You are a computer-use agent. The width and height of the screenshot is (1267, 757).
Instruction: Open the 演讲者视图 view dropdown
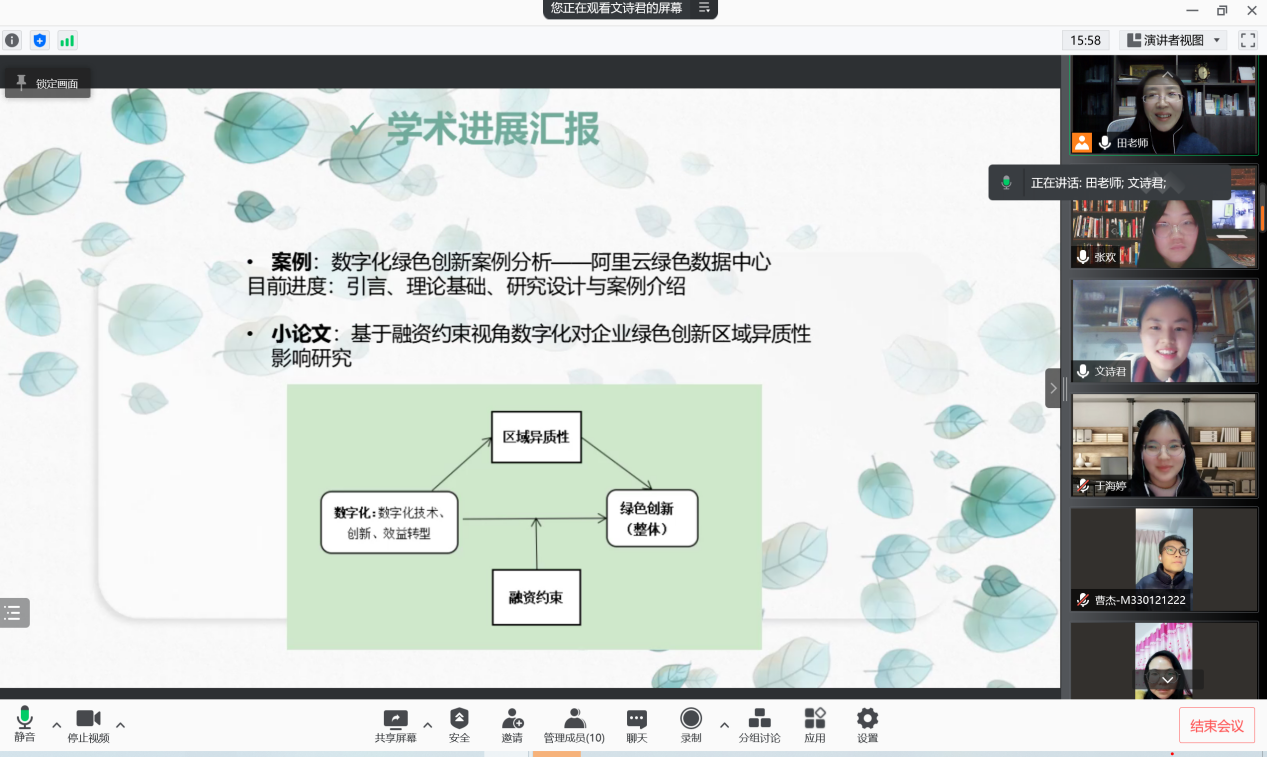point(1173,40)
